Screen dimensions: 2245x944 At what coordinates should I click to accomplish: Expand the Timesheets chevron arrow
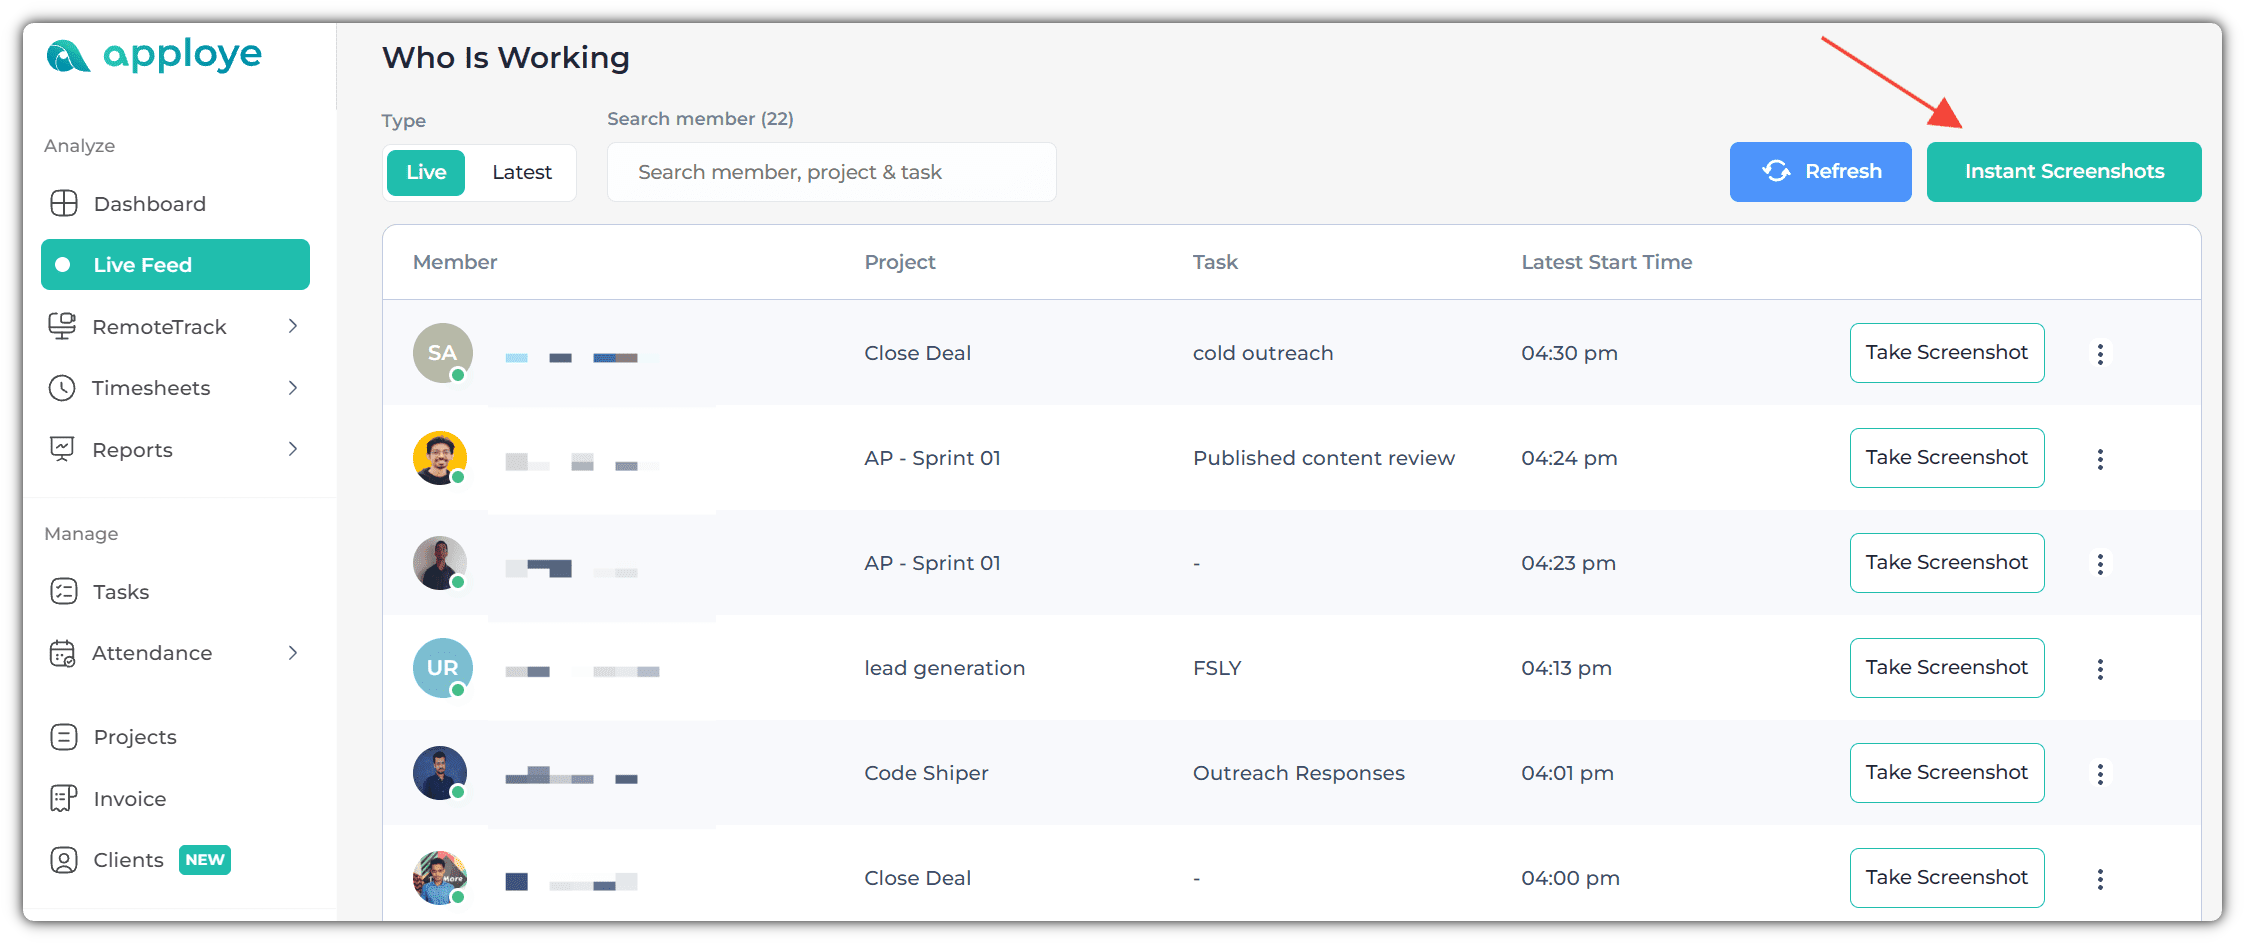click(x=293, y=388)
